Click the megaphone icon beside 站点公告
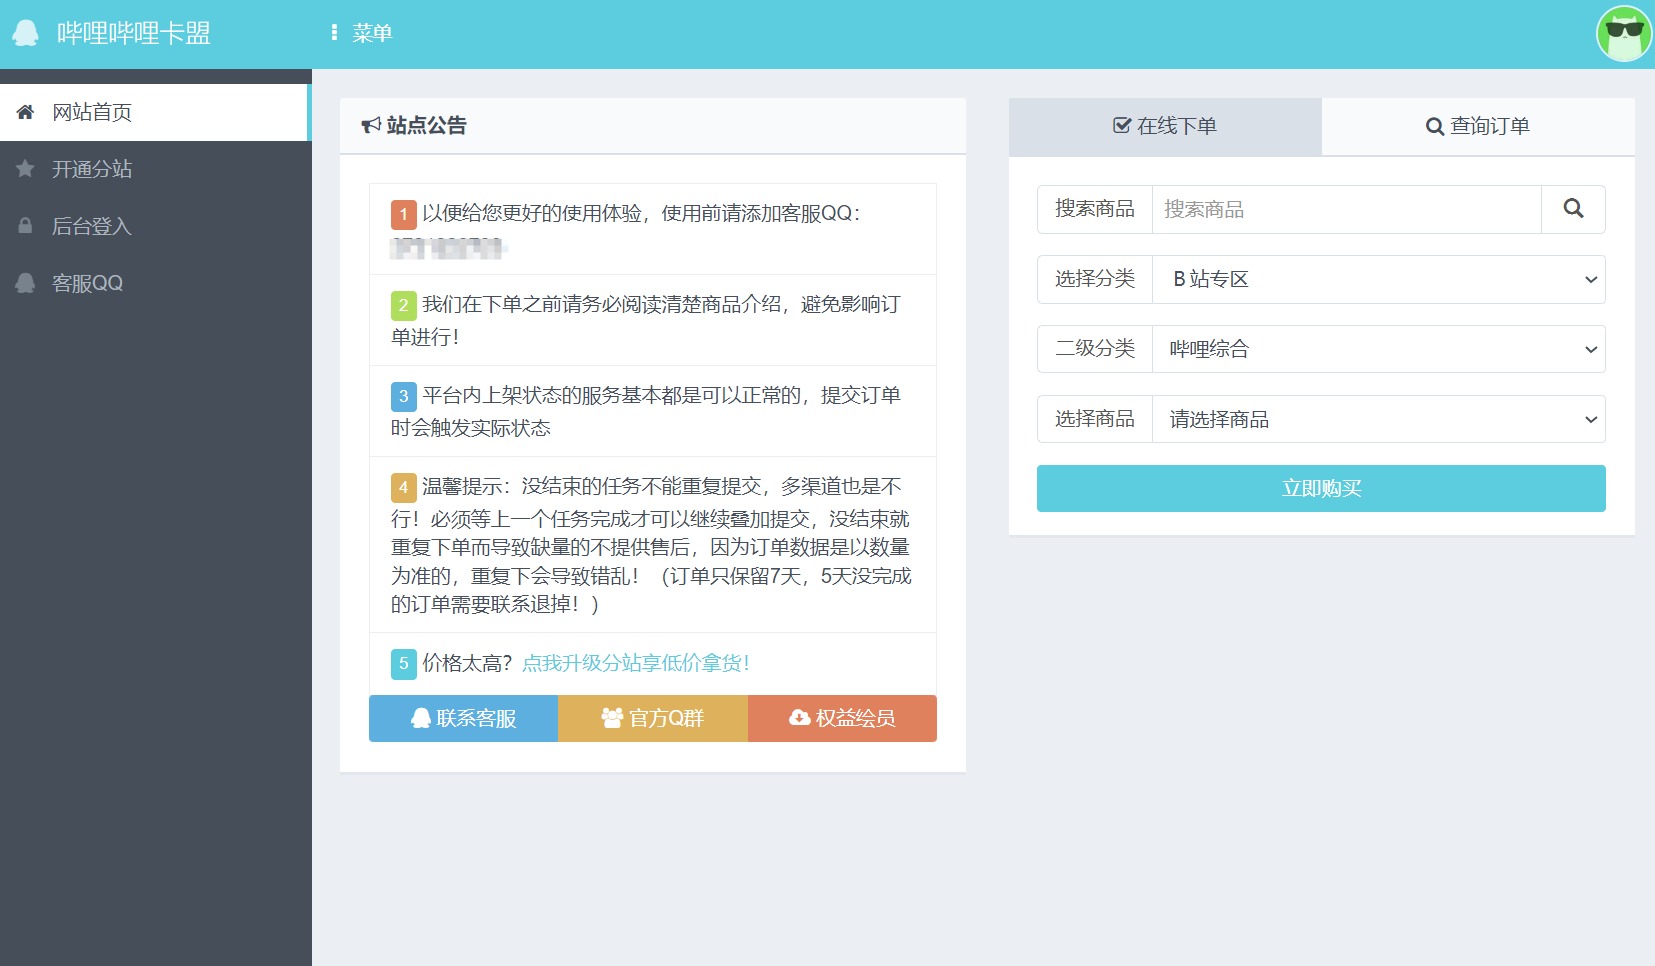Image resolution: width=1655 pixels, height=966 pixels. pyautogui.click(x=371, y=125)
